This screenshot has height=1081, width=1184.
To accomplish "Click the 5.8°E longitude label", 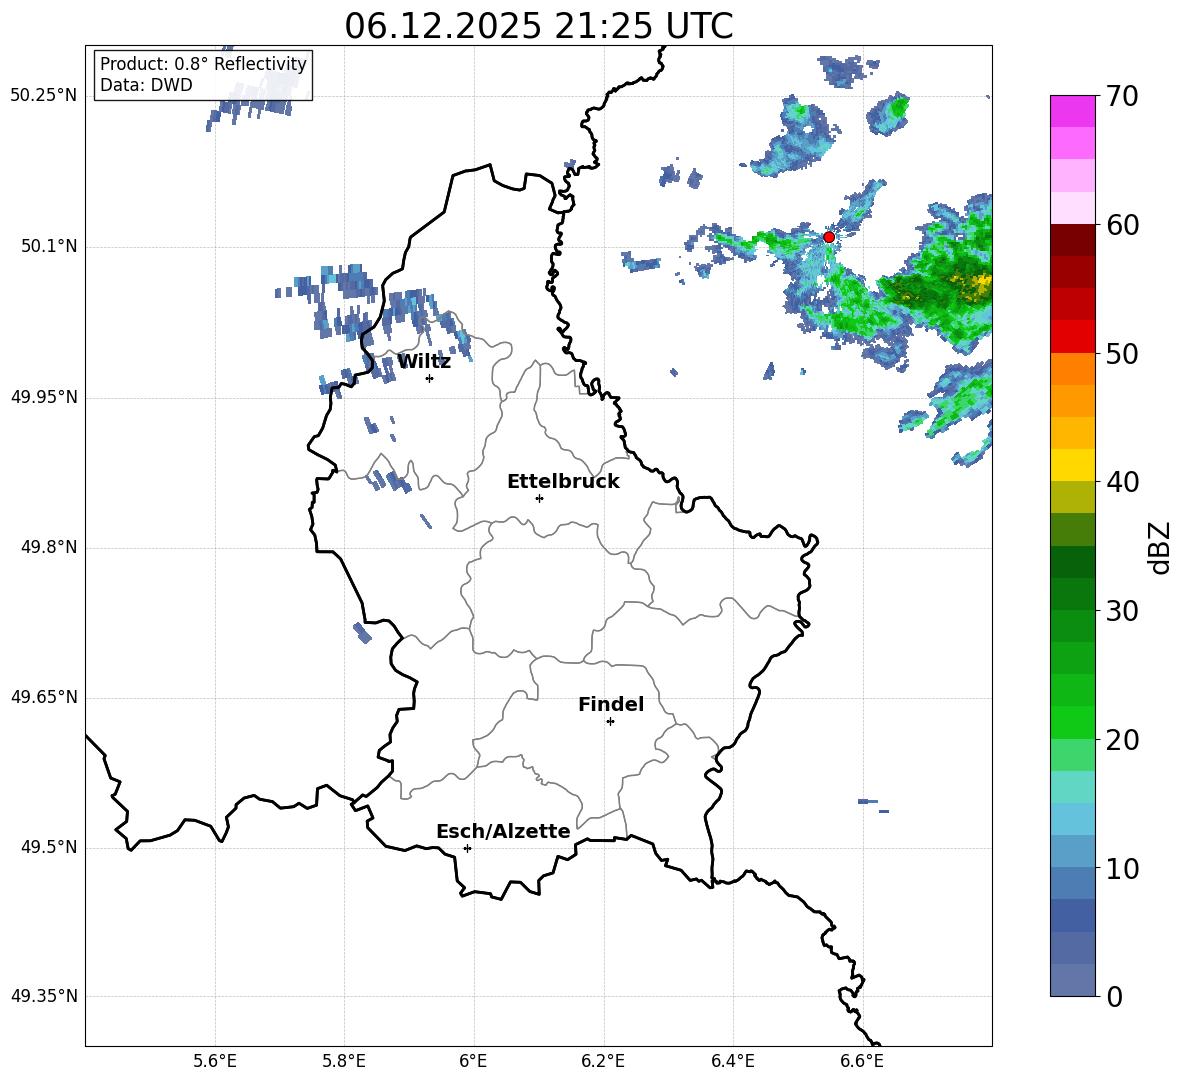I will (344, 1062).
